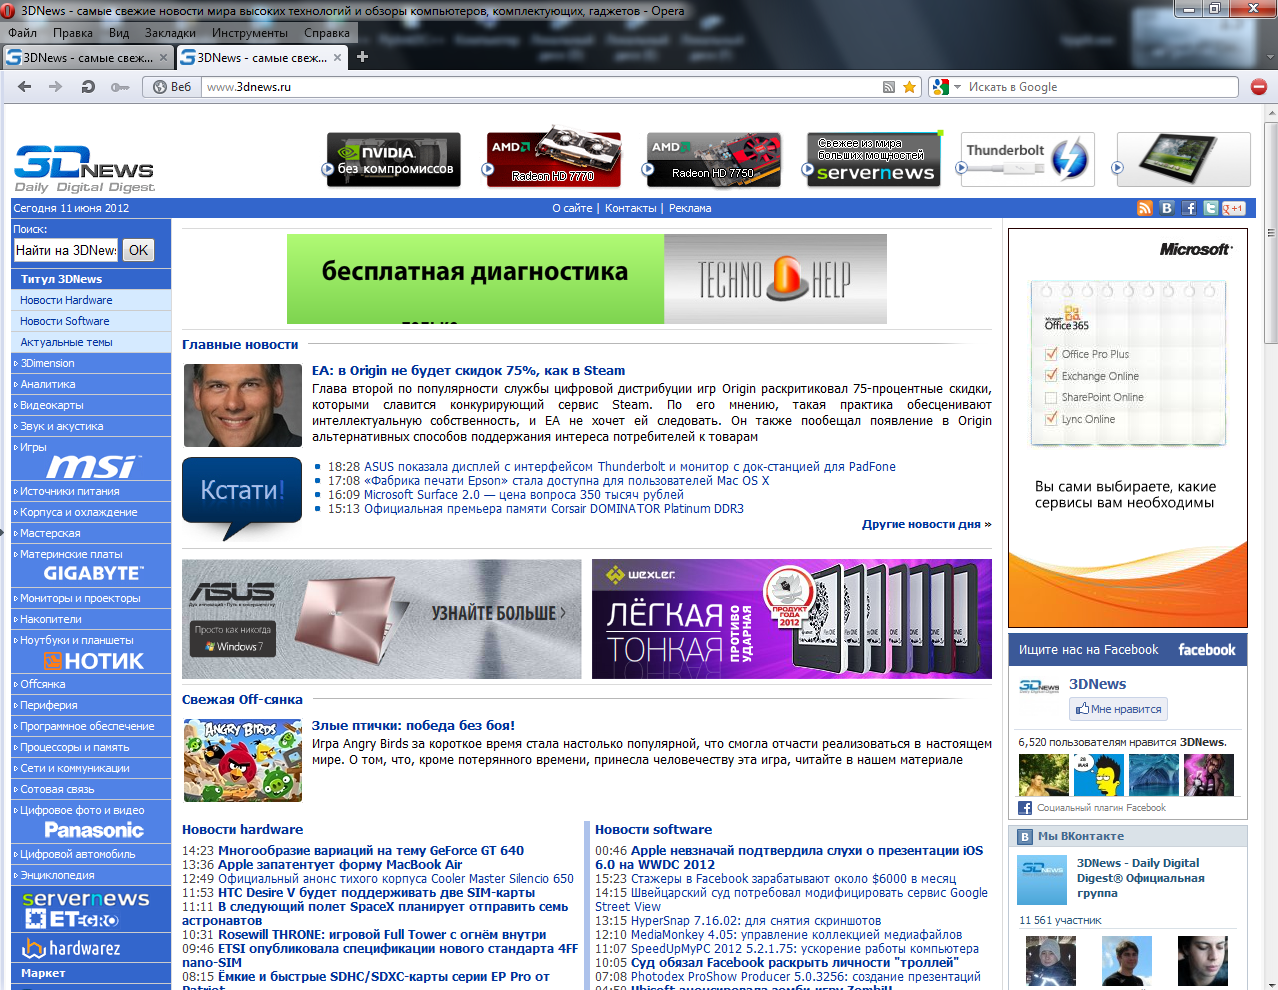Screen dimensions: 1278x990
Task: Click the Найти на 3DNews search field
Action: click(x=66, y=250)
